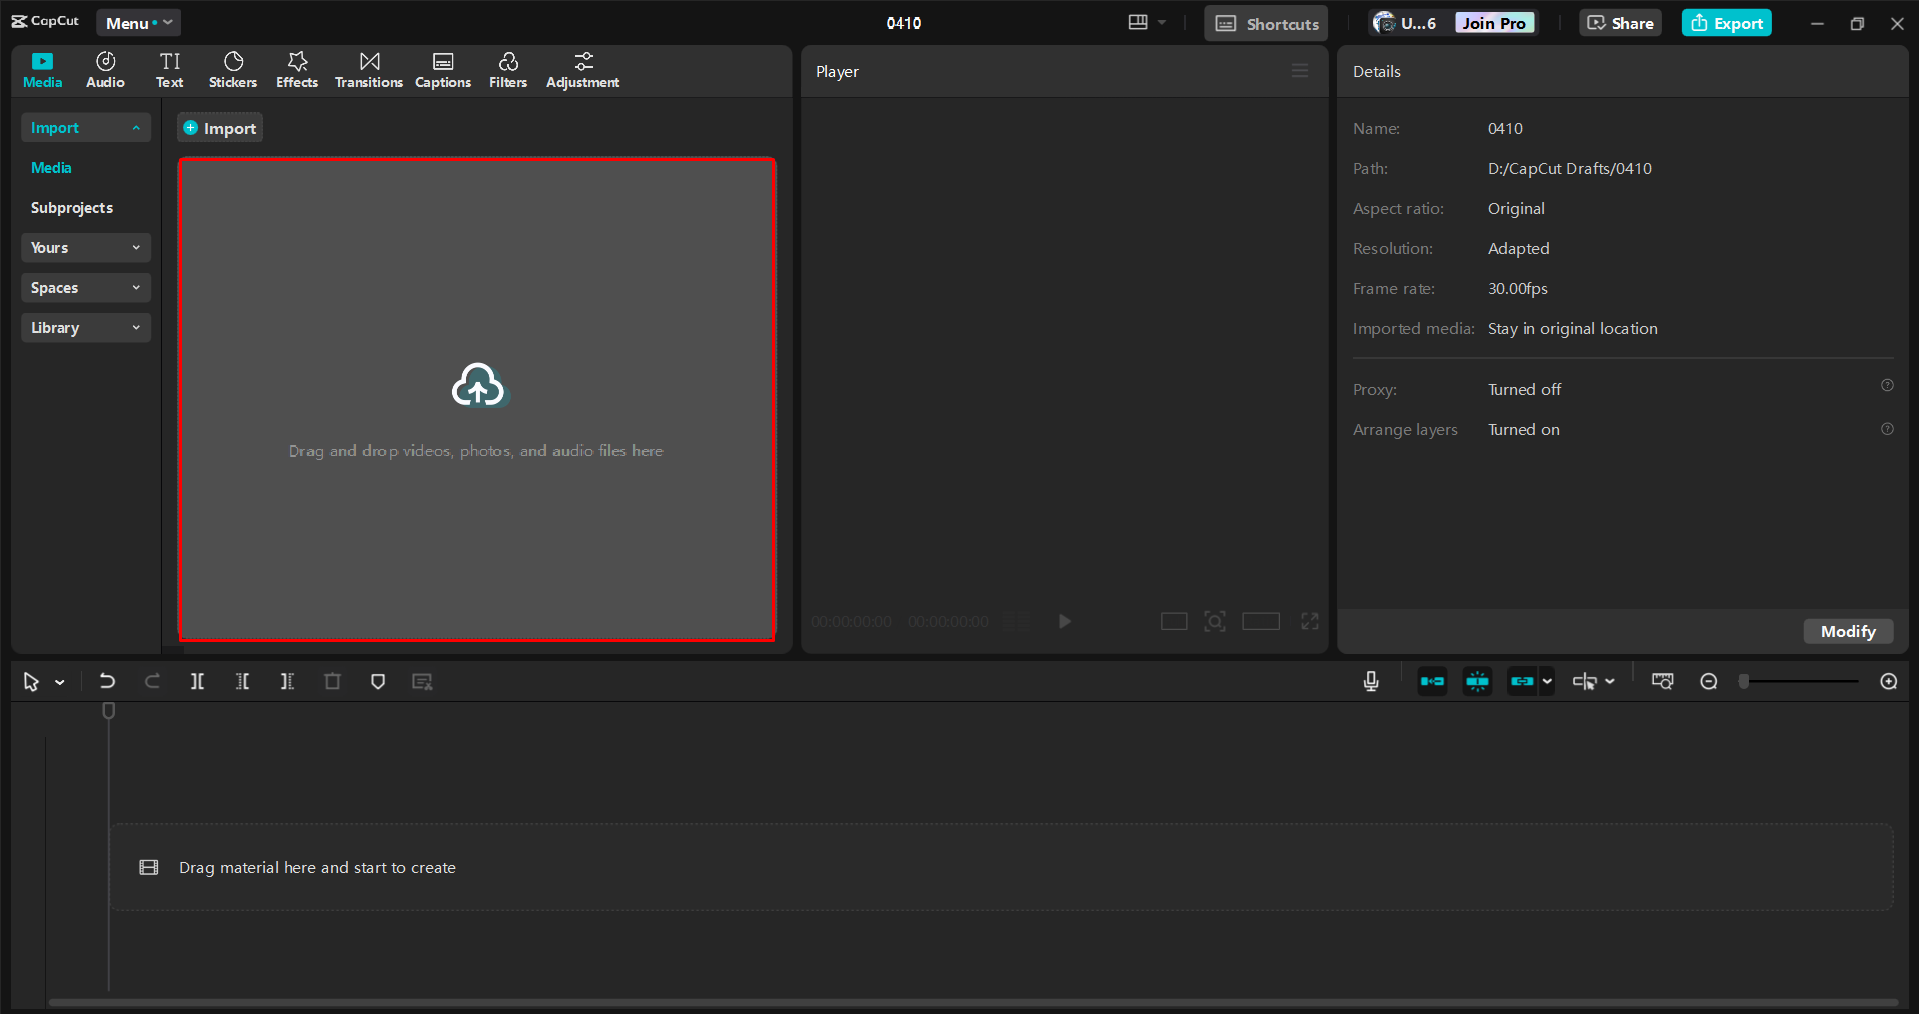Select the Split tool
Image resolution: width=1919 pixels, height=1014 pixels.
pyautogui.click(x=197, y=681)
